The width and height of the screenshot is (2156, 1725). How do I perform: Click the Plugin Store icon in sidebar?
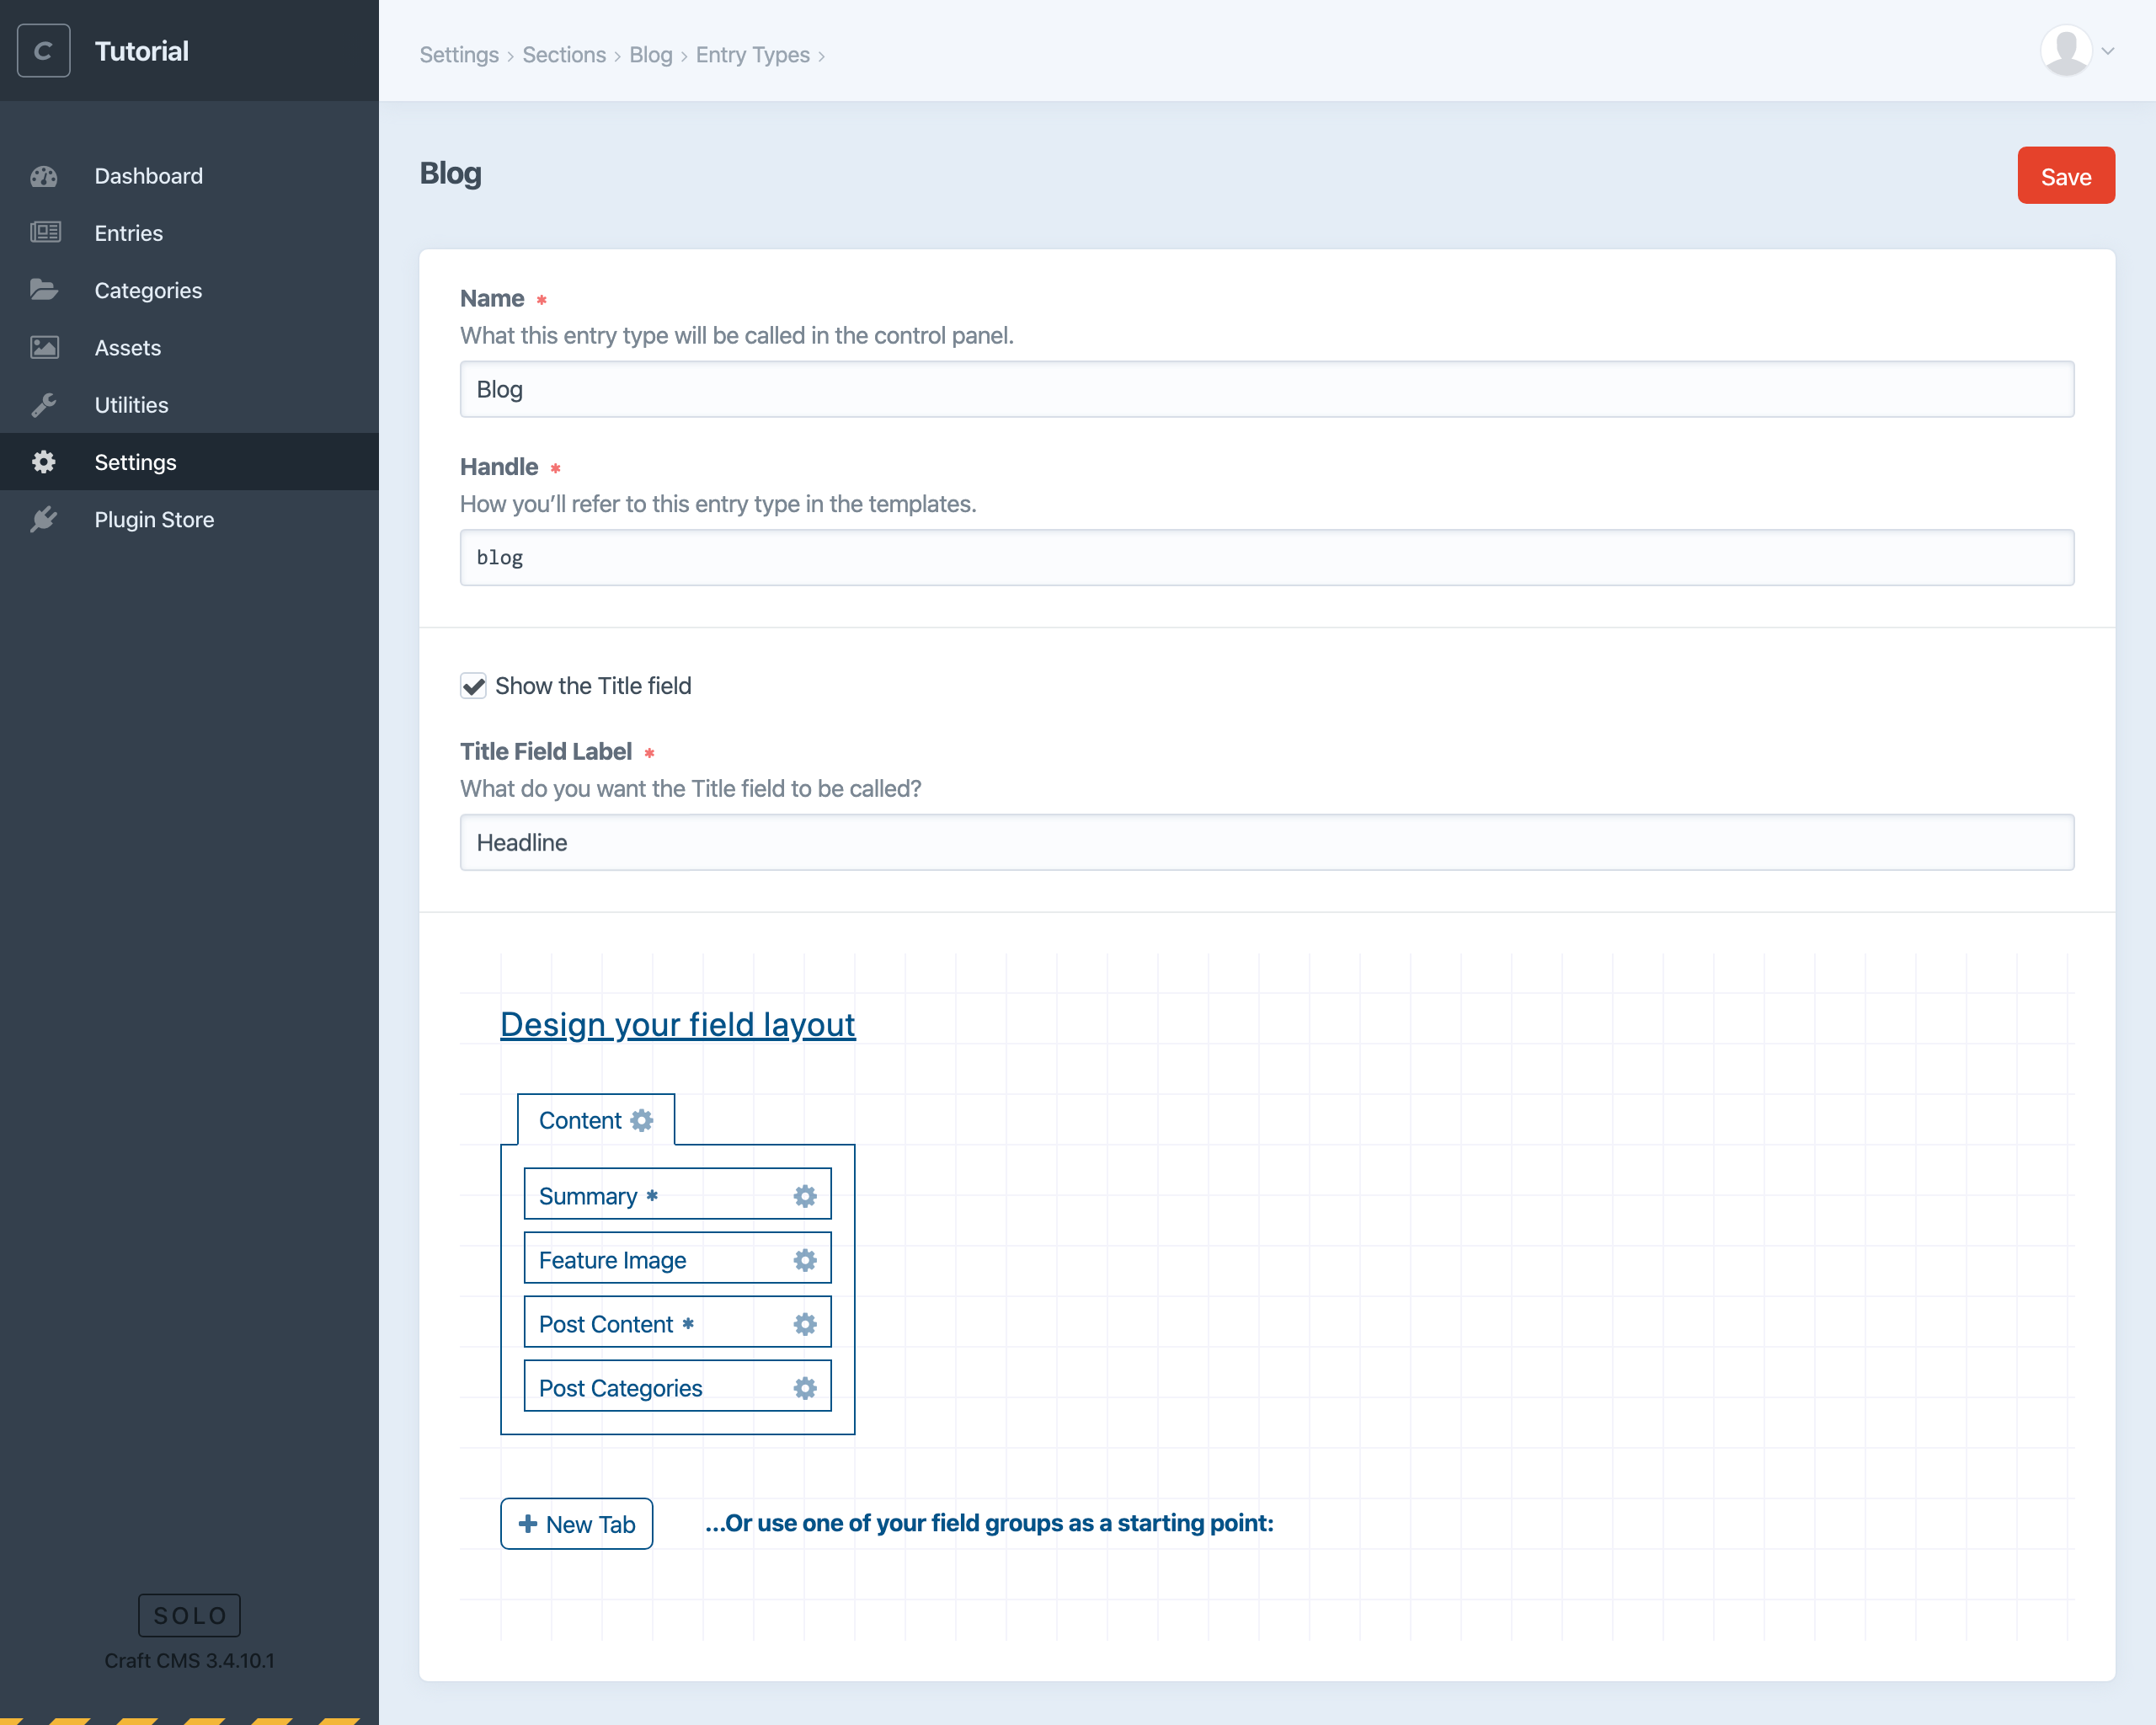(x=45, y=519)
